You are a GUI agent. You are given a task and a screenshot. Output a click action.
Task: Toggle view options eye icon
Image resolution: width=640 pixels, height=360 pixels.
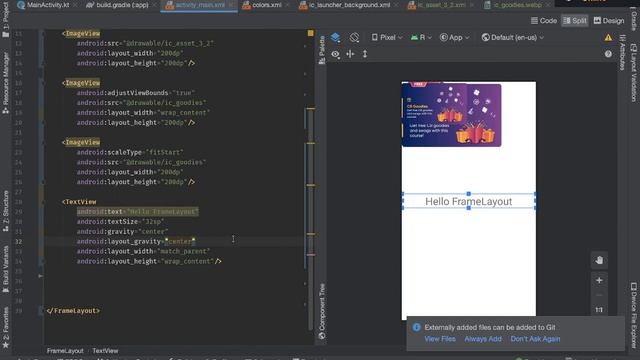(336, 54)
